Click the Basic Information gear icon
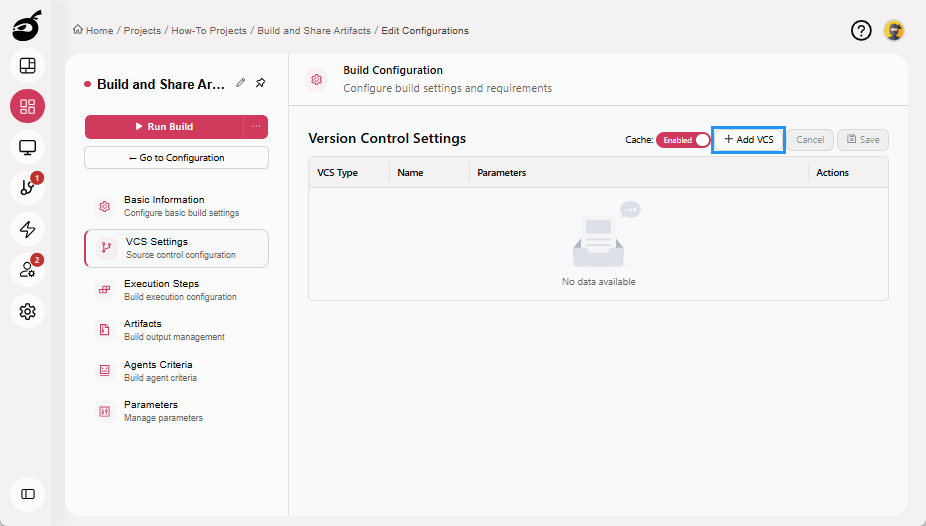The image size is (926, 526). tap(105, 207)
